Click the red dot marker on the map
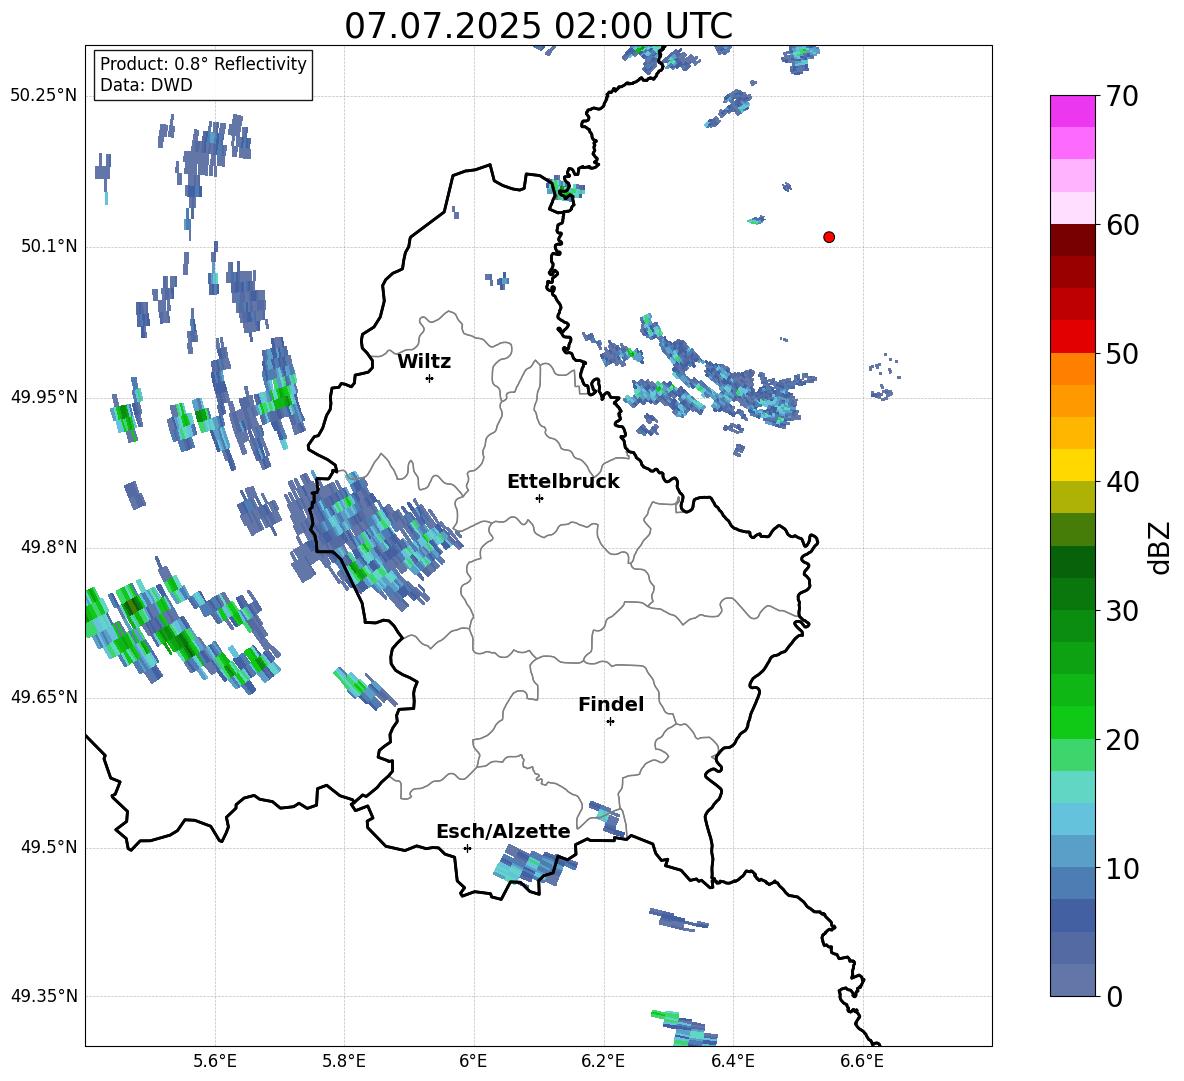Screen dimensions: 1184x1081 pyautogui.click(x=828, y=237)
